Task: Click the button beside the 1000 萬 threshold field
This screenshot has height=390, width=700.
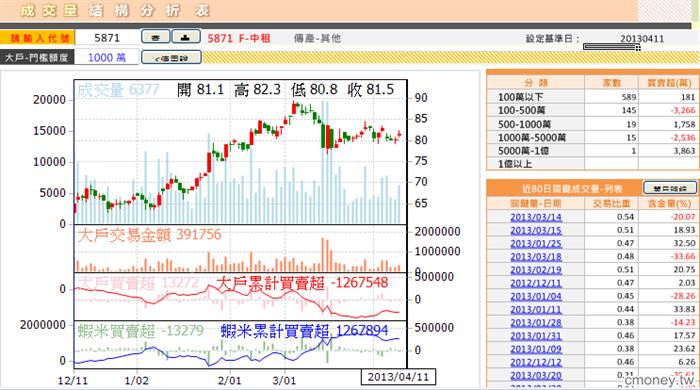Action: coord(171,58)
